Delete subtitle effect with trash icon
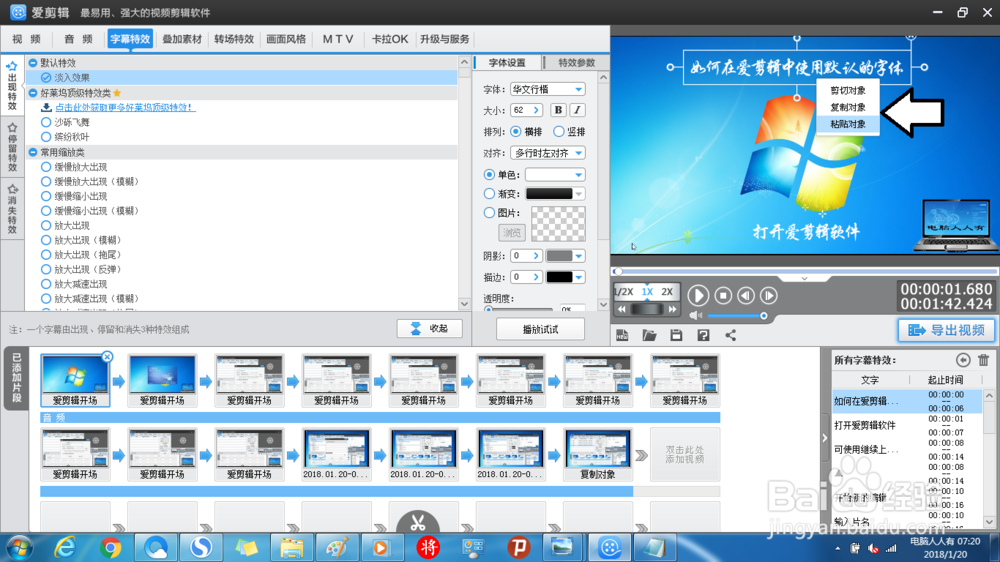The height and width of the screenshot is (562, 1000). (983, 360)
